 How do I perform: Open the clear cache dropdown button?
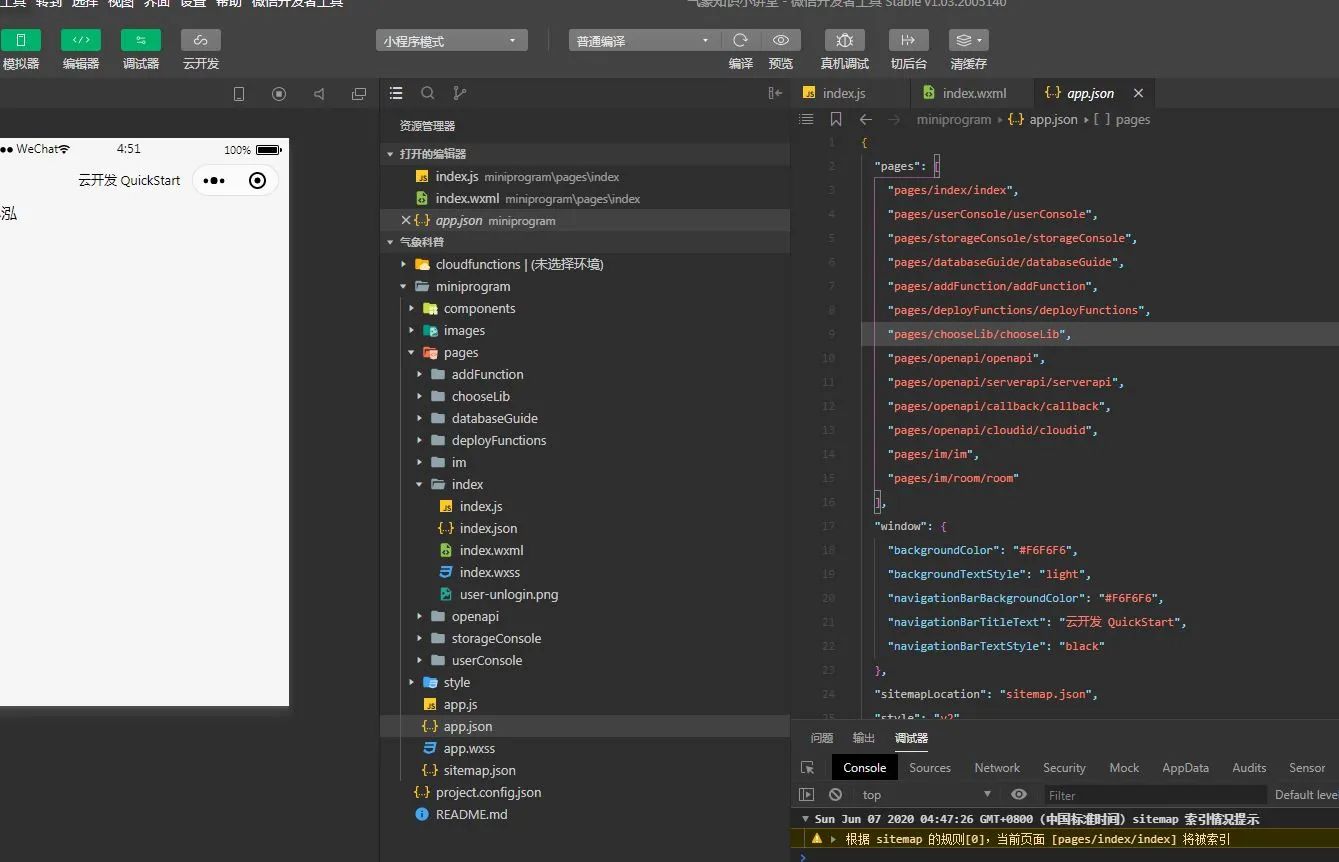(x=968, y=40)
